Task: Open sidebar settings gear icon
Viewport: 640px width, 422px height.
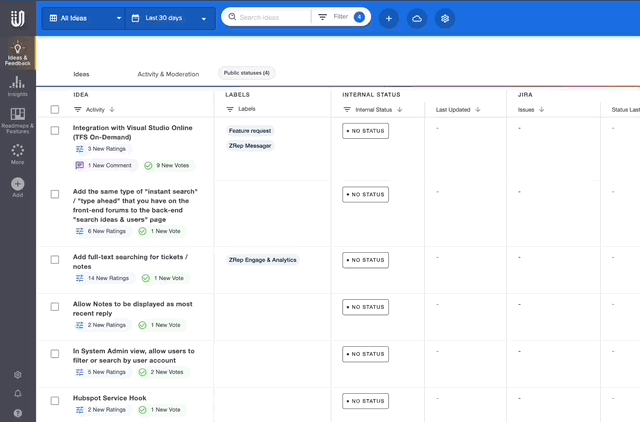Action: click(18, 375)
